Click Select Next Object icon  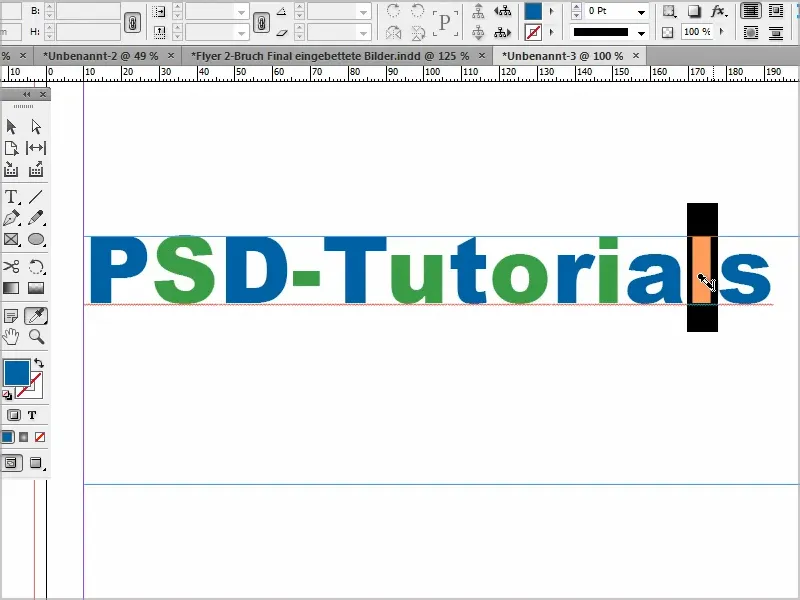503,33
